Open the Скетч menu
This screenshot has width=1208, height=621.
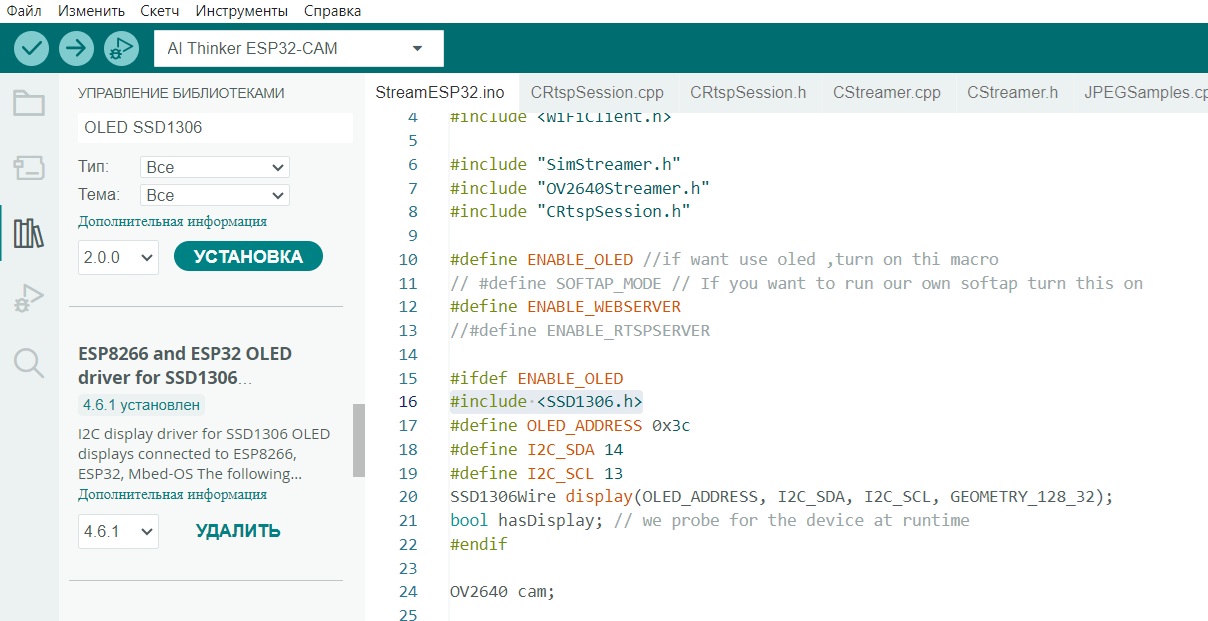point(160,11)
